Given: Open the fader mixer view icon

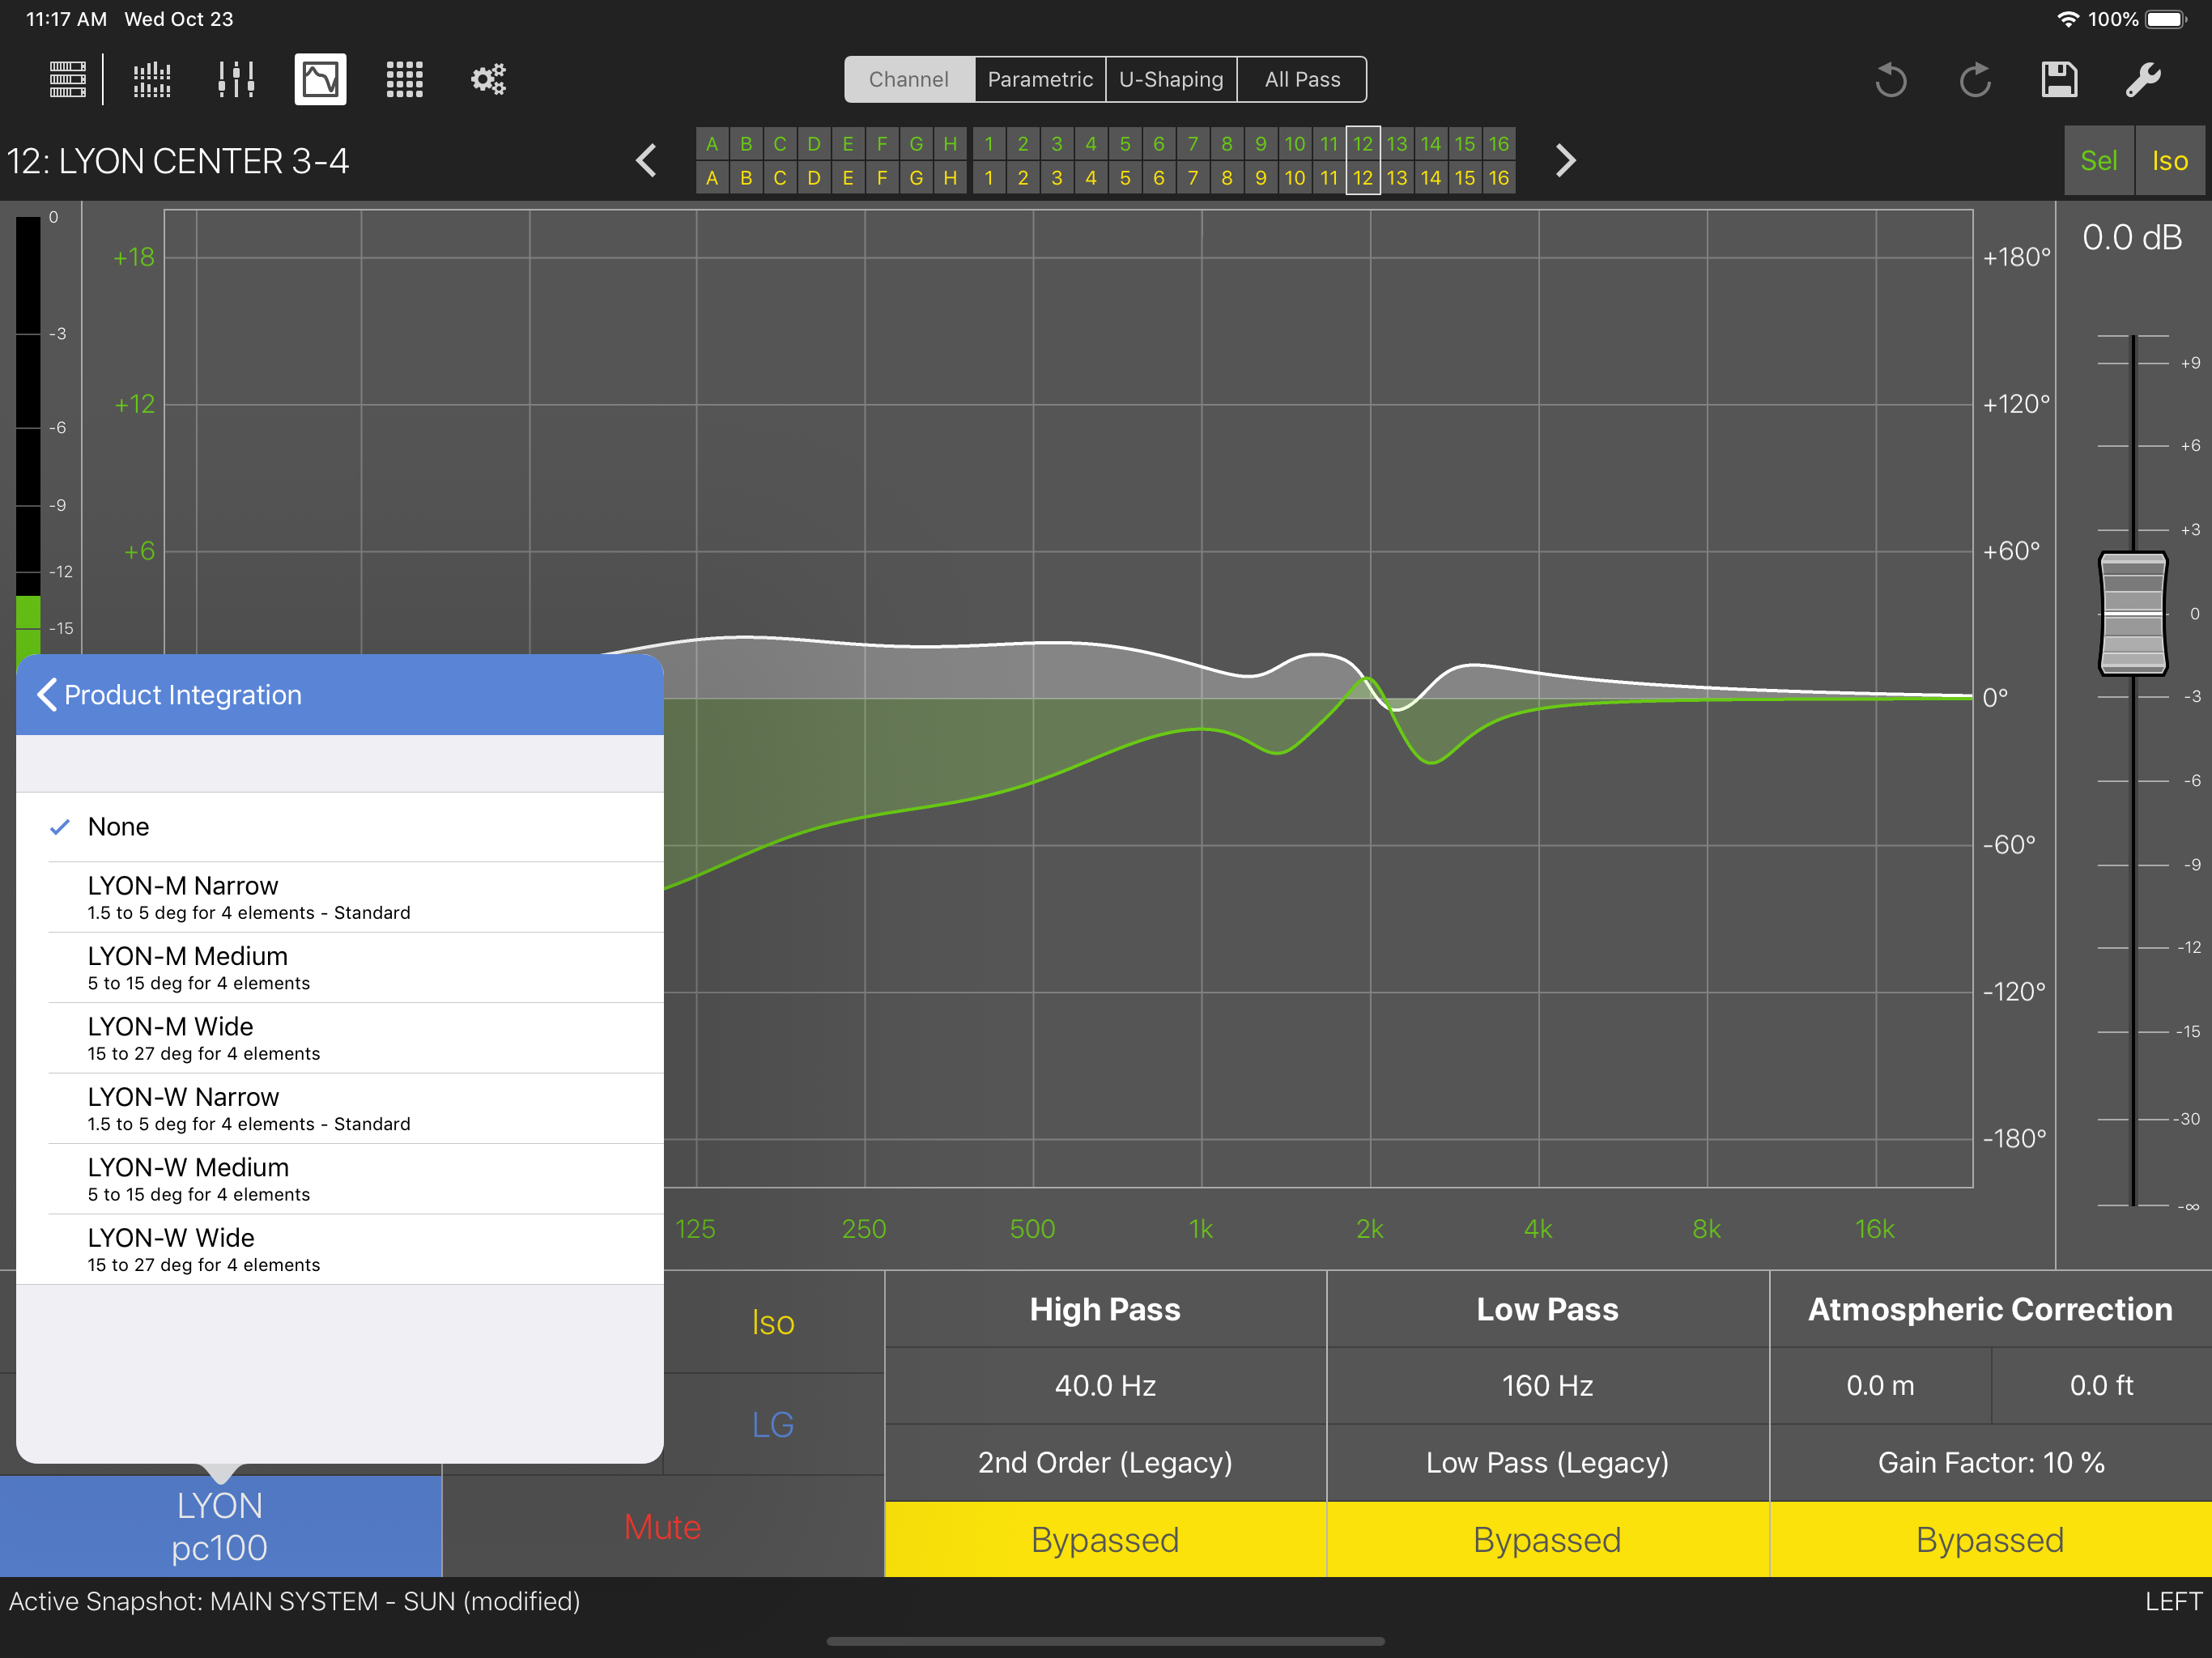Looking at the screenshot, I should 236,79.
